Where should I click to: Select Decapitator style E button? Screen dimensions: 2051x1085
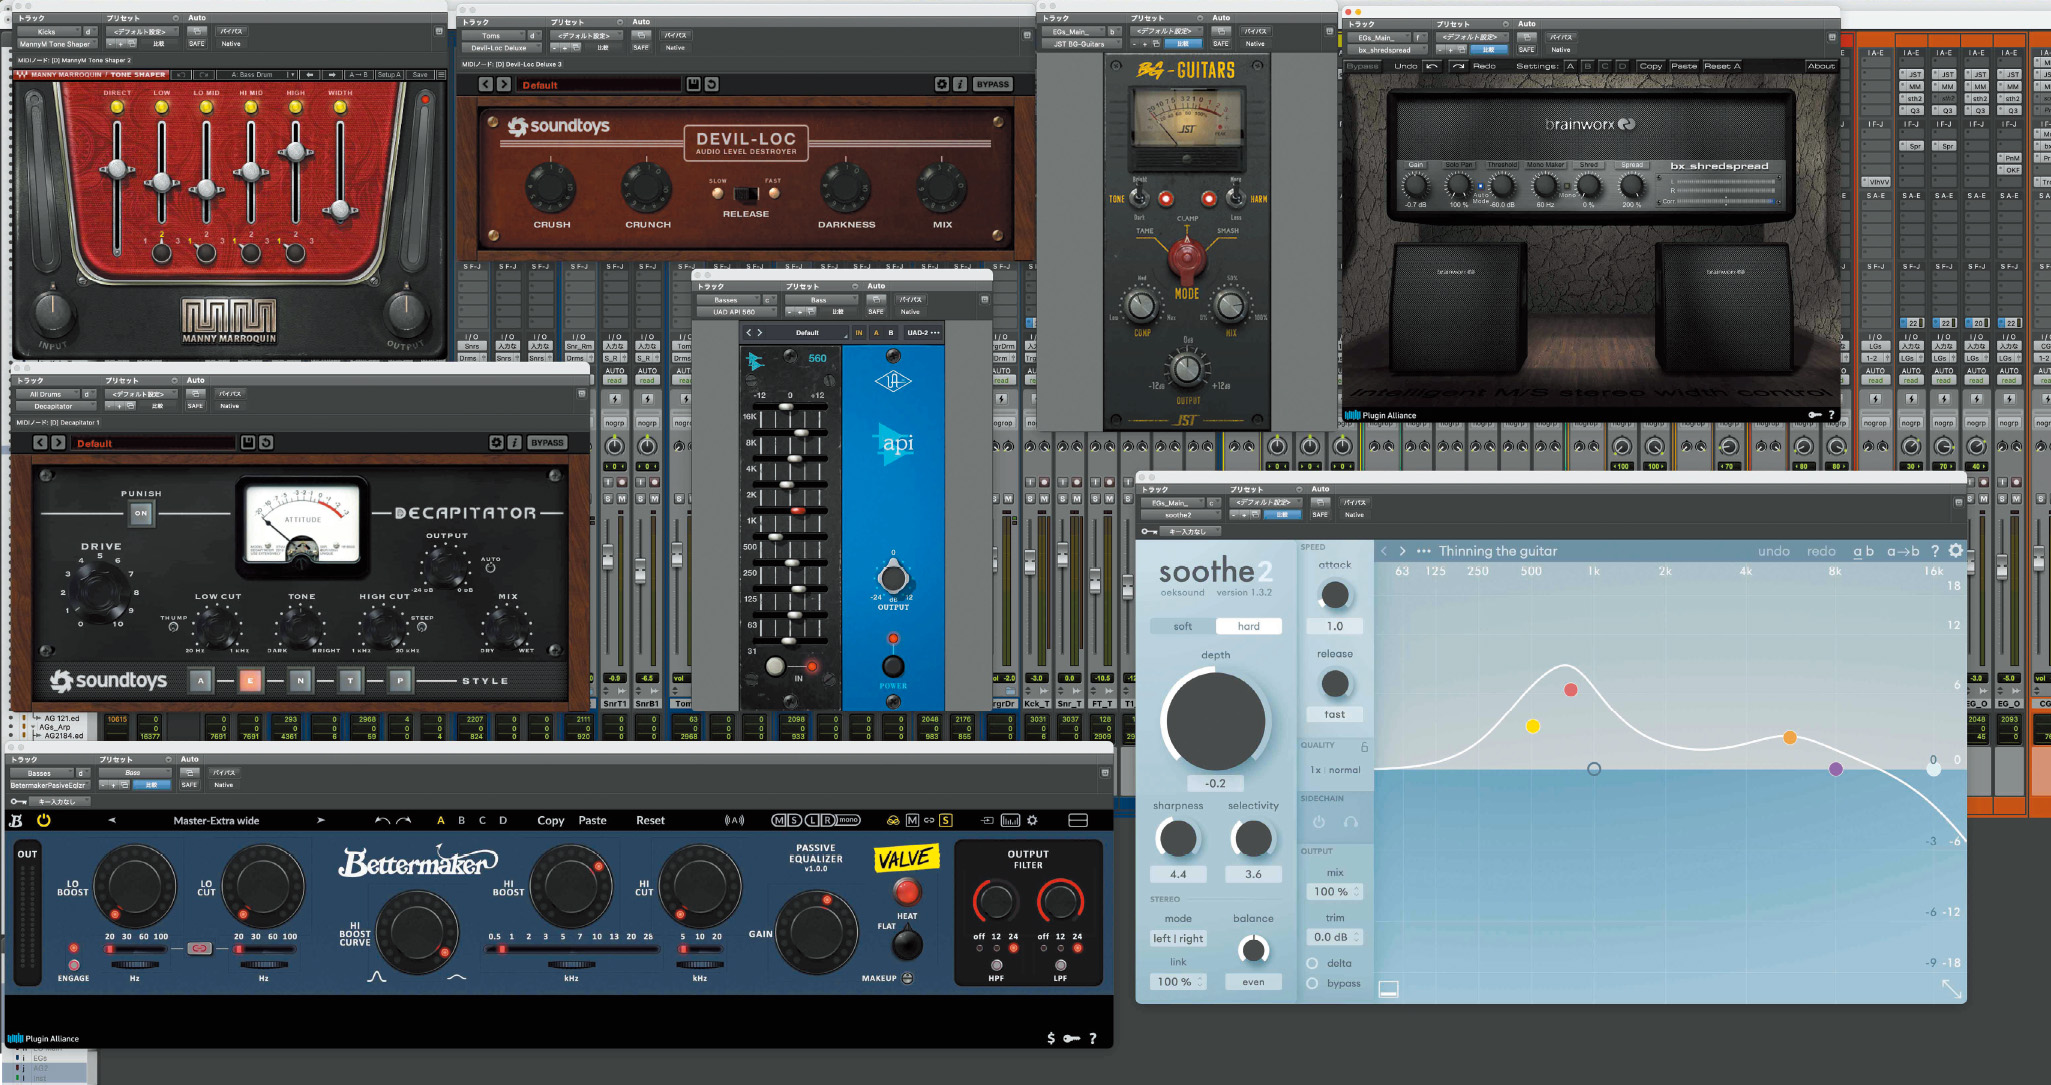coord(250,681)
